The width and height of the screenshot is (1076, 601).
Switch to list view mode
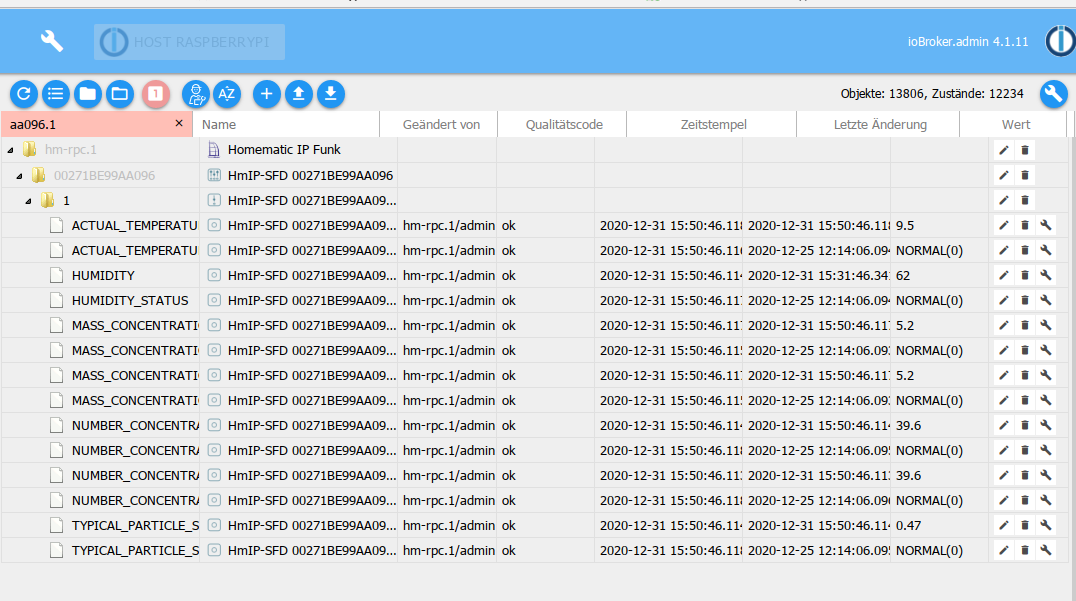(x=56, y=94)
